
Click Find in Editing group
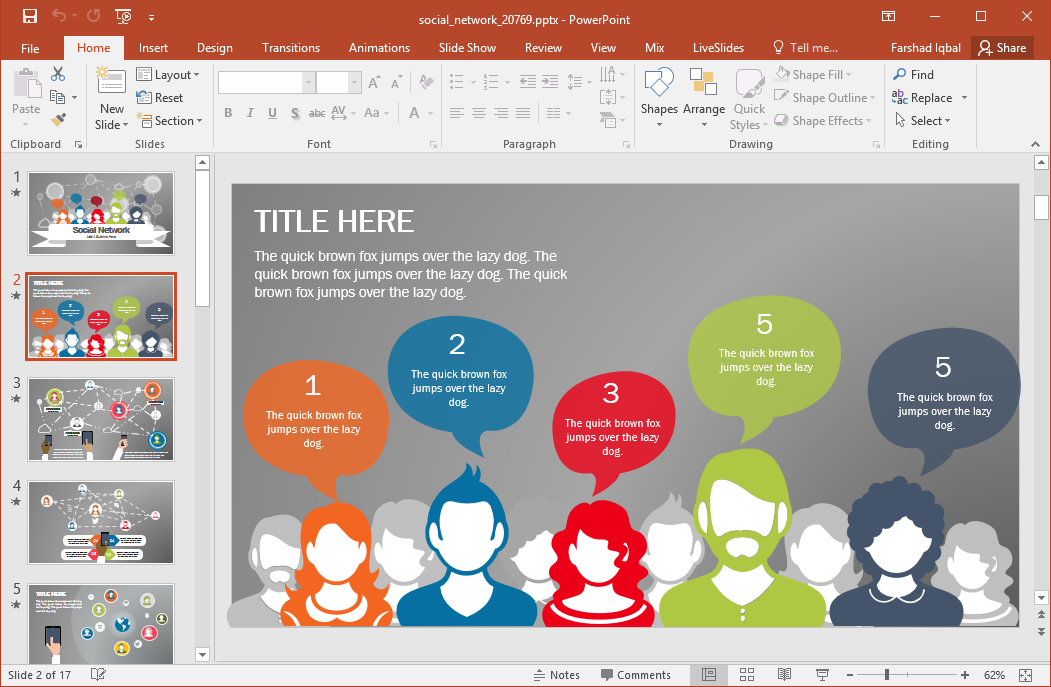914,75
